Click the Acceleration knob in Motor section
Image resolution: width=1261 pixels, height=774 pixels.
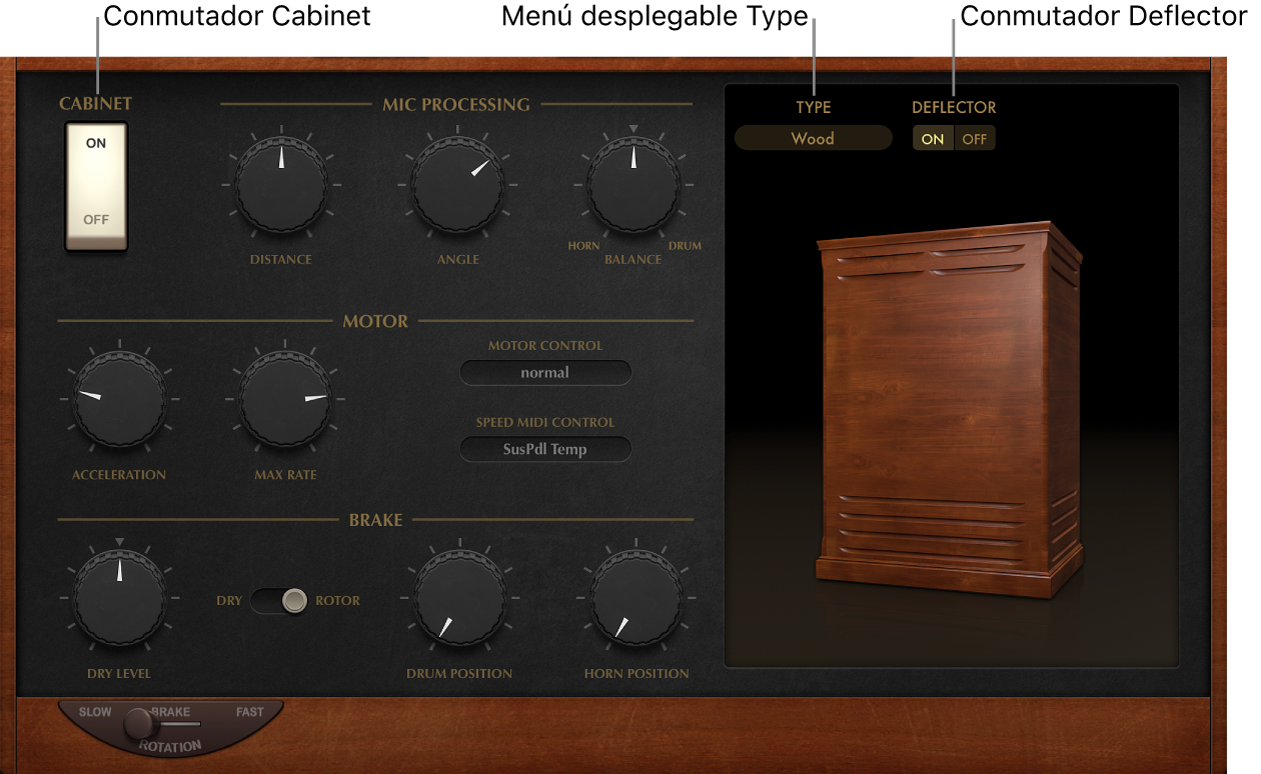click(119, 398)
